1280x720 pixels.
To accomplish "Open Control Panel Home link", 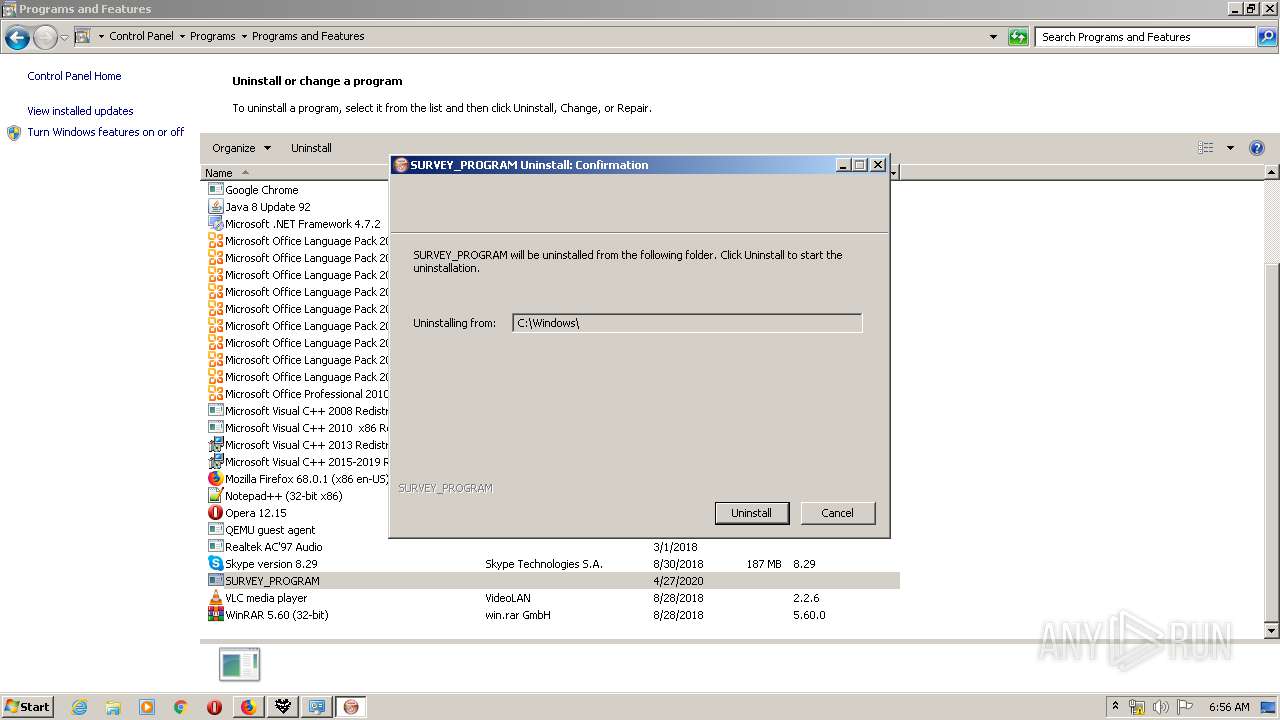I will (x=74, y=76).
